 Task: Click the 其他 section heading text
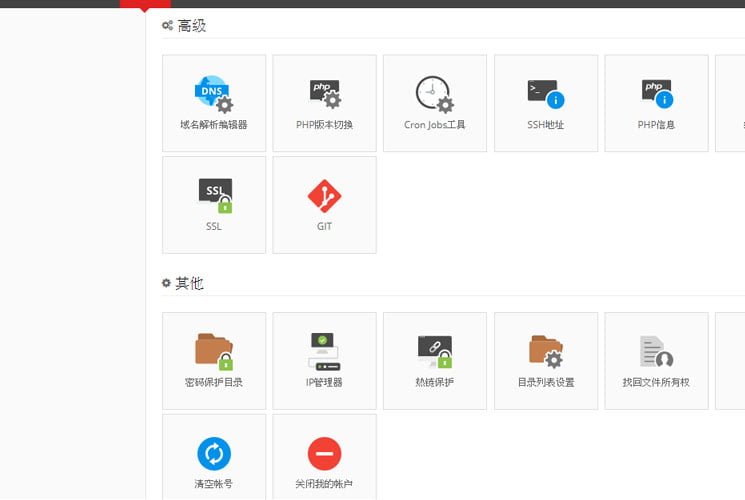(190, 284)
